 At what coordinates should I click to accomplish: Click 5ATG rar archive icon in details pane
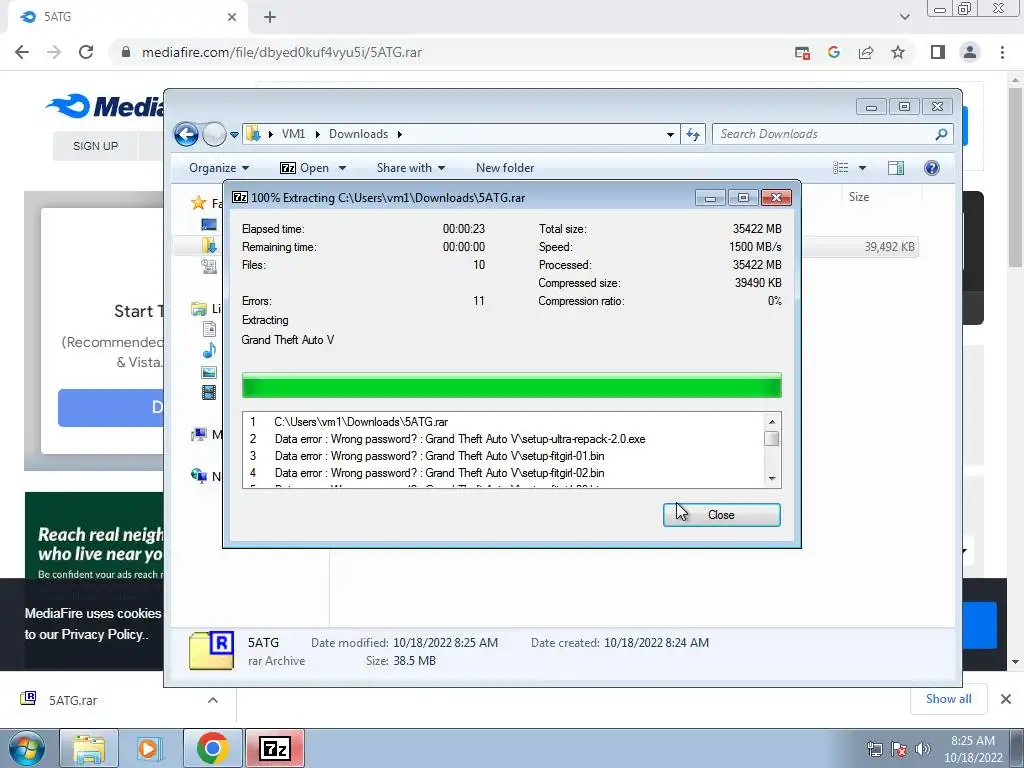pyautogui.click(x=211, y=651)
